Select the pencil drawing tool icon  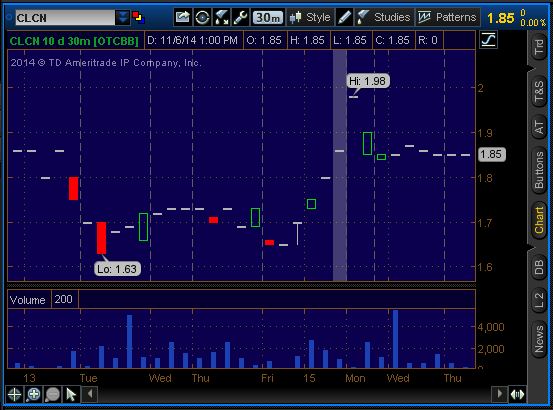344,17
